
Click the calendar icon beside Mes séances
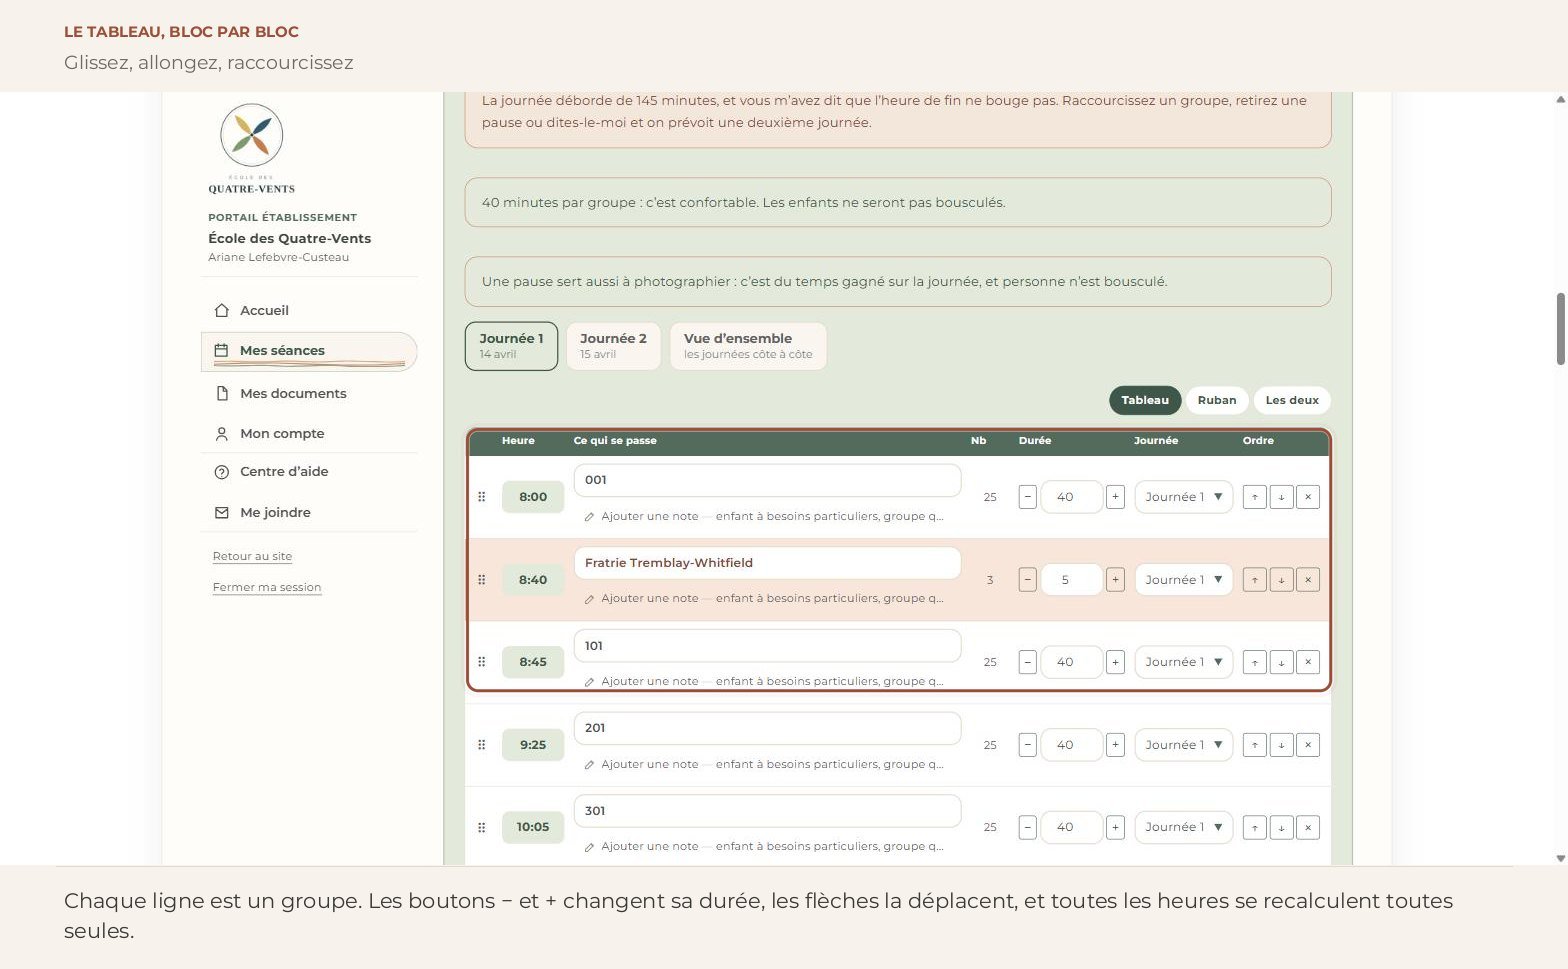(222, 351)
